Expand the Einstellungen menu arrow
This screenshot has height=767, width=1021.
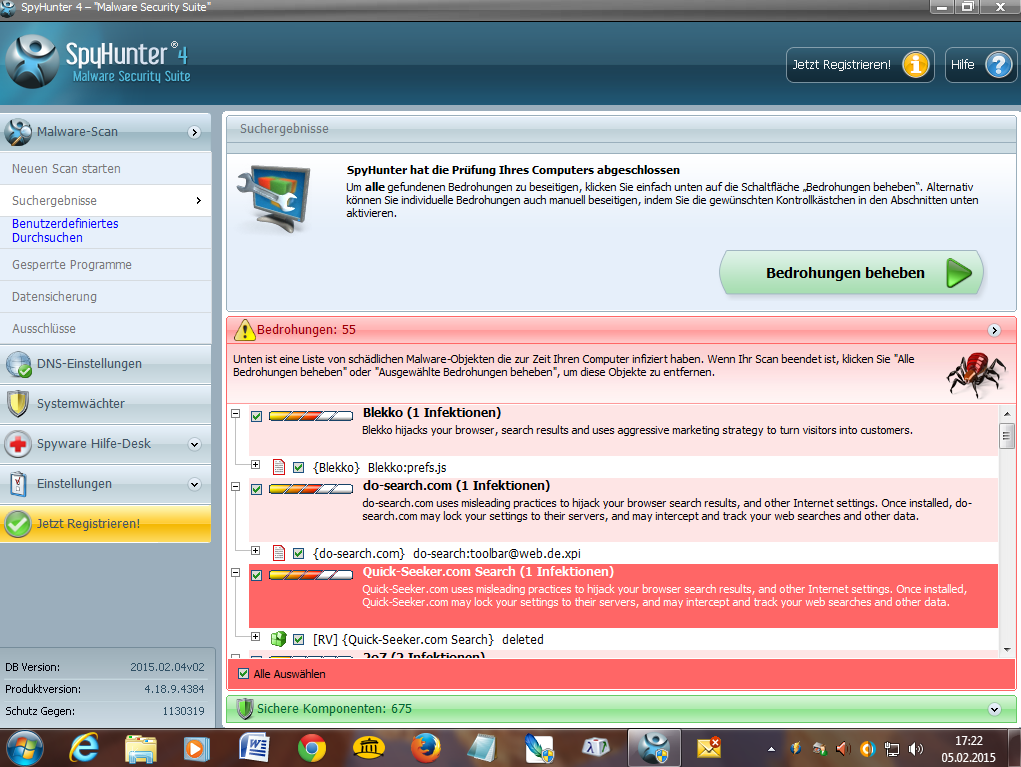pyautogui.click(x=194, y=484)
